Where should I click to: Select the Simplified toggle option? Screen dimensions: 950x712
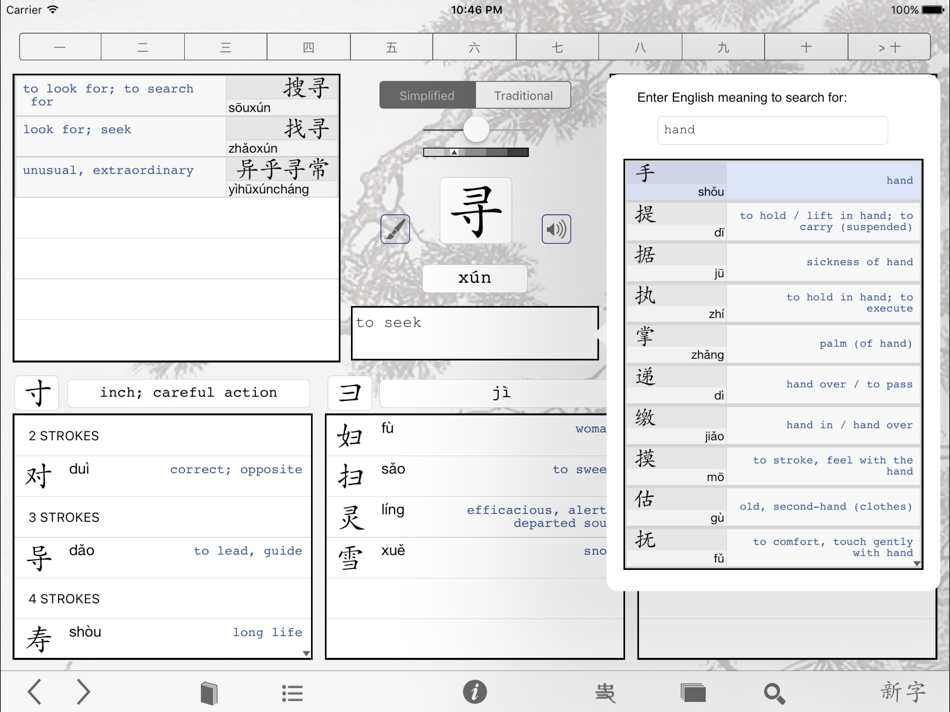coord(427,95)
